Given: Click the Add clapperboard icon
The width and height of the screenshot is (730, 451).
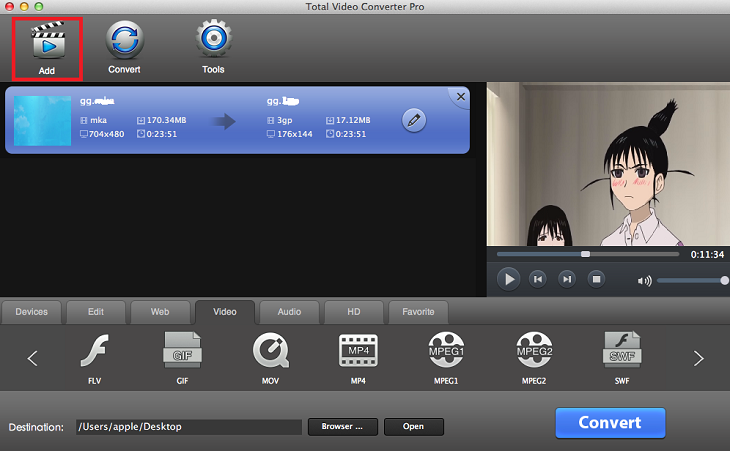Looking at the screenshot, I should click(x=47, y=41).
